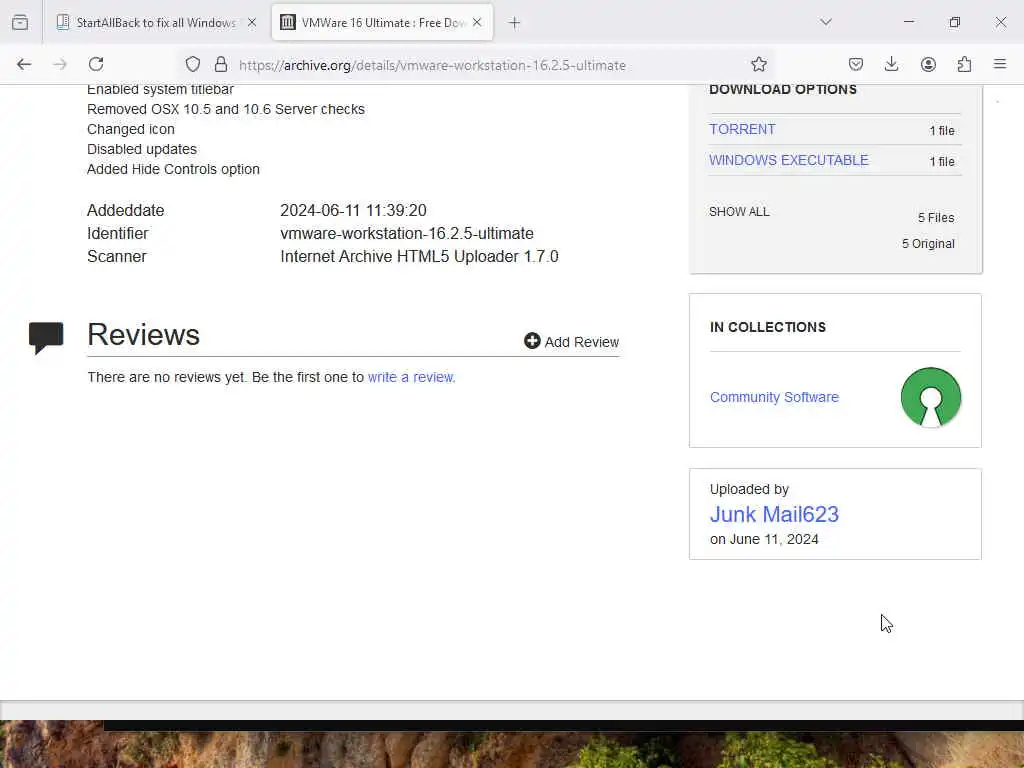The image size is (1024, 768).
Task: Open Firefox account menu
Action: 928,64
